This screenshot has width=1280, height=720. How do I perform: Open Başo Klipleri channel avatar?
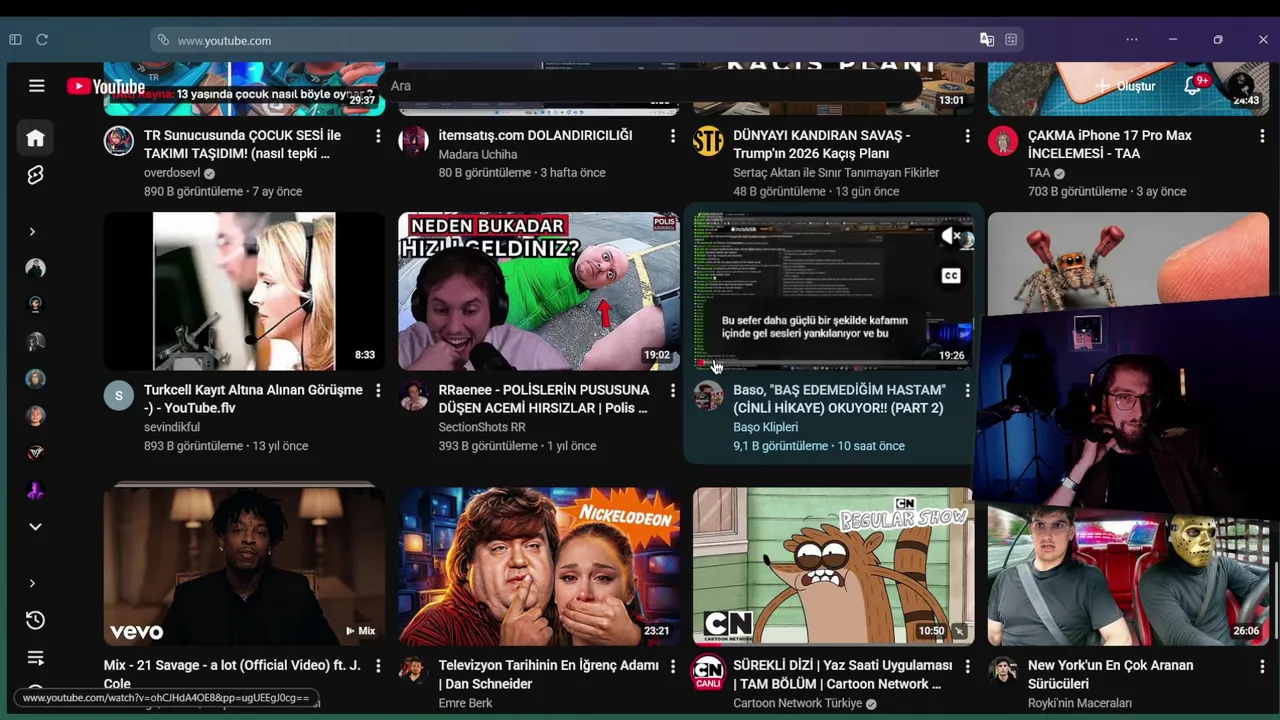click(x=708, y=396)
